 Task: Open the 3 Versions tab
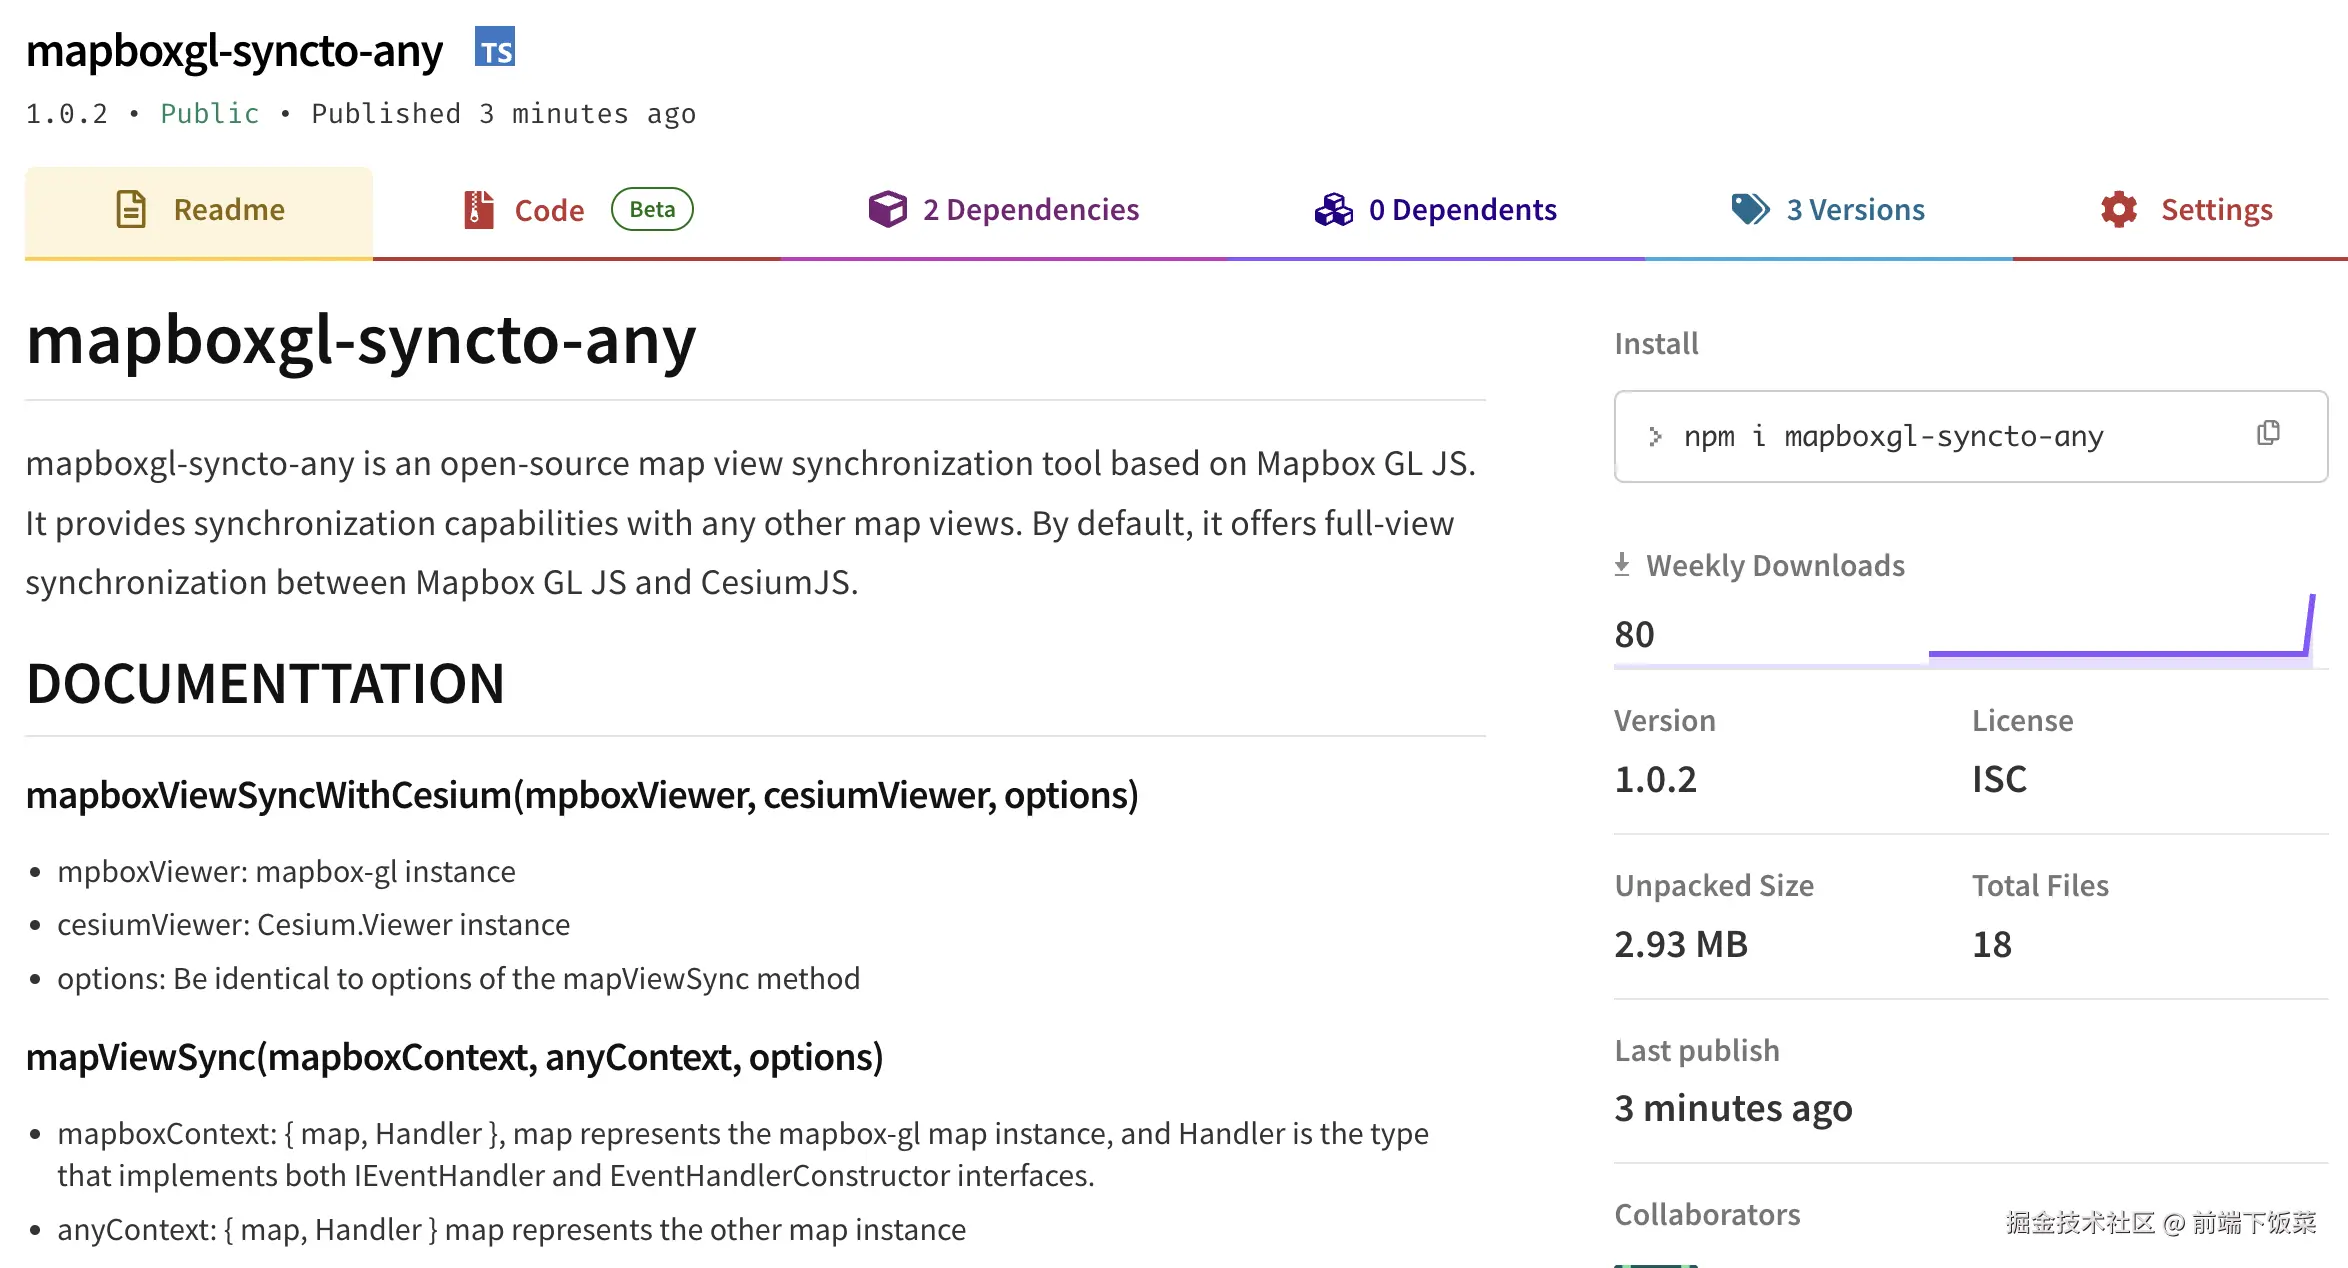(1855, 210)
